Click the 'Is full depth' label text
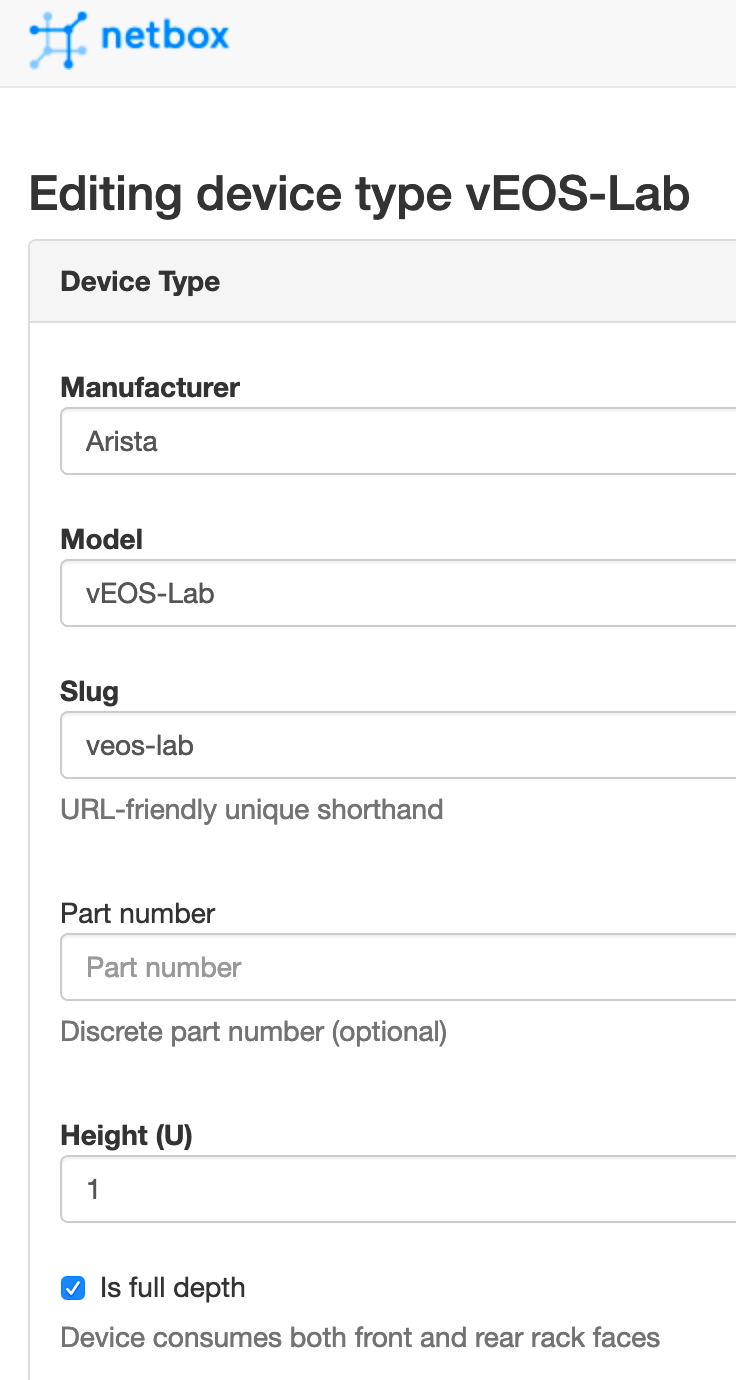Image resolution: width=736 pixels, height=1380 pixels. (172, 1288)
